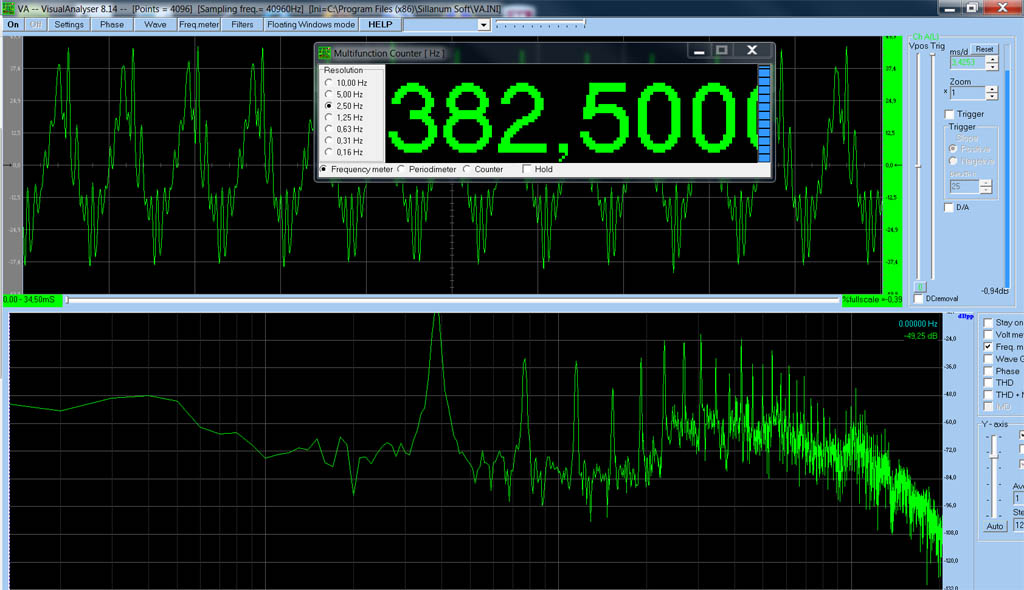The width and height of the screenshot is (1024, 590).
Task: Decrease the Zoom value with down arrow
Action: coord(991,97)
